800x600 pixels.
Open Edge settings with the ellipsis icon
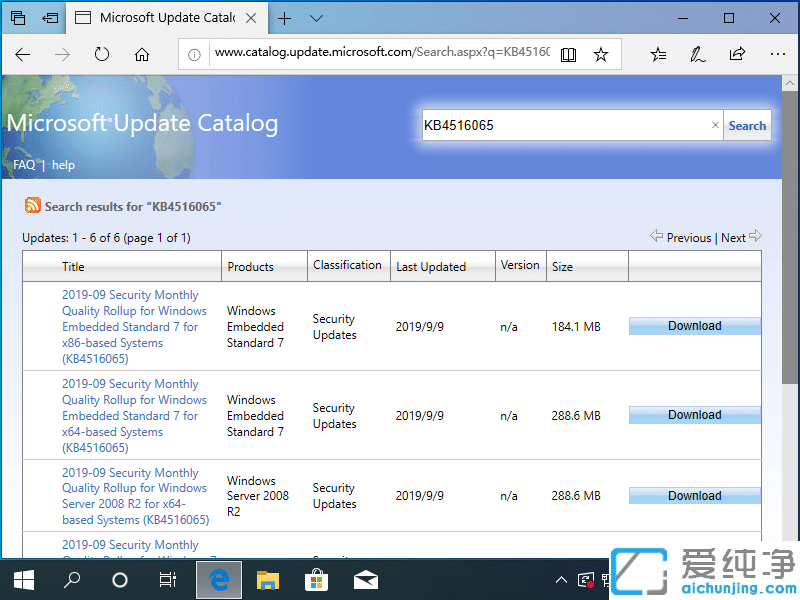778,56
